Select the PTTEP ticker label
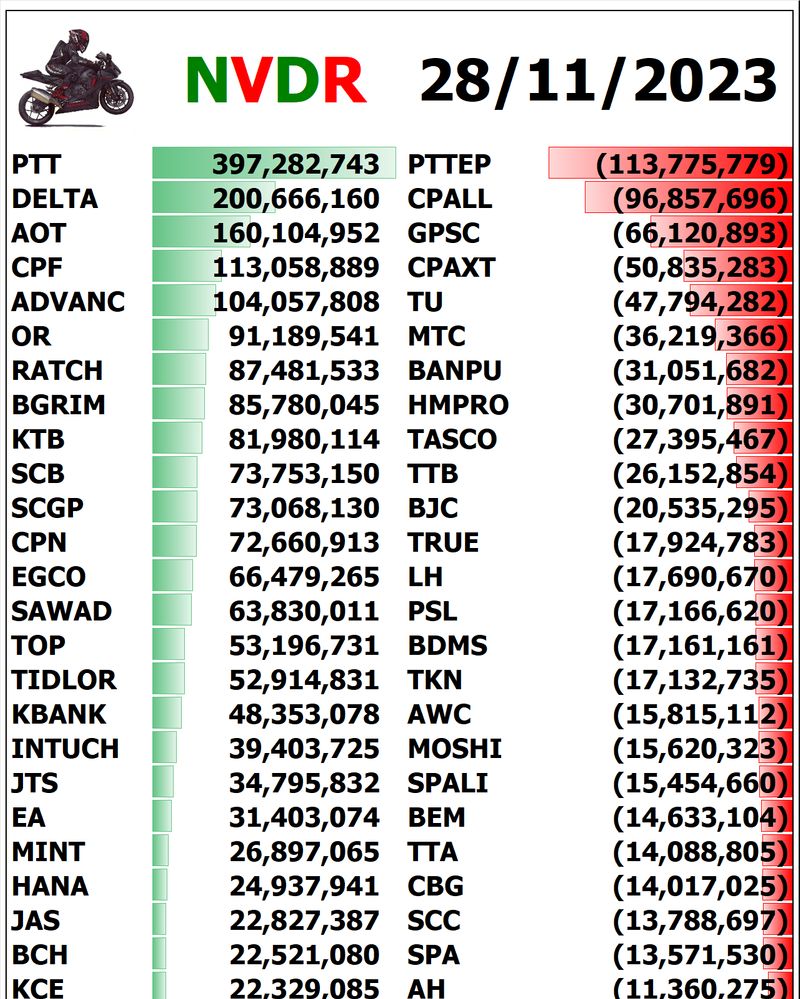This screenshot has width=800, height=999. tap(450, 165)
